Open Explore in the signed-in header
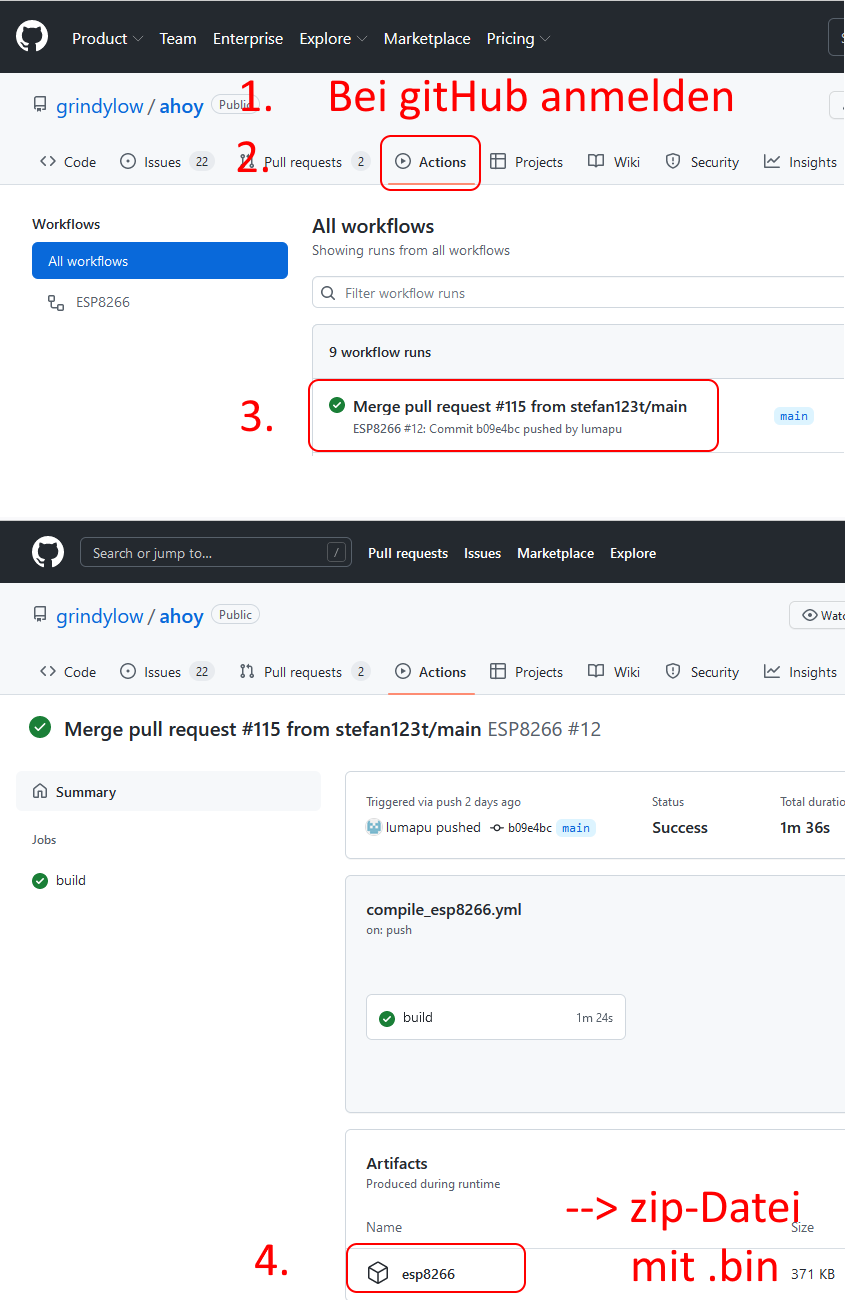The image size is (845, 1300). pyautogui.click(x=633, y=553)
